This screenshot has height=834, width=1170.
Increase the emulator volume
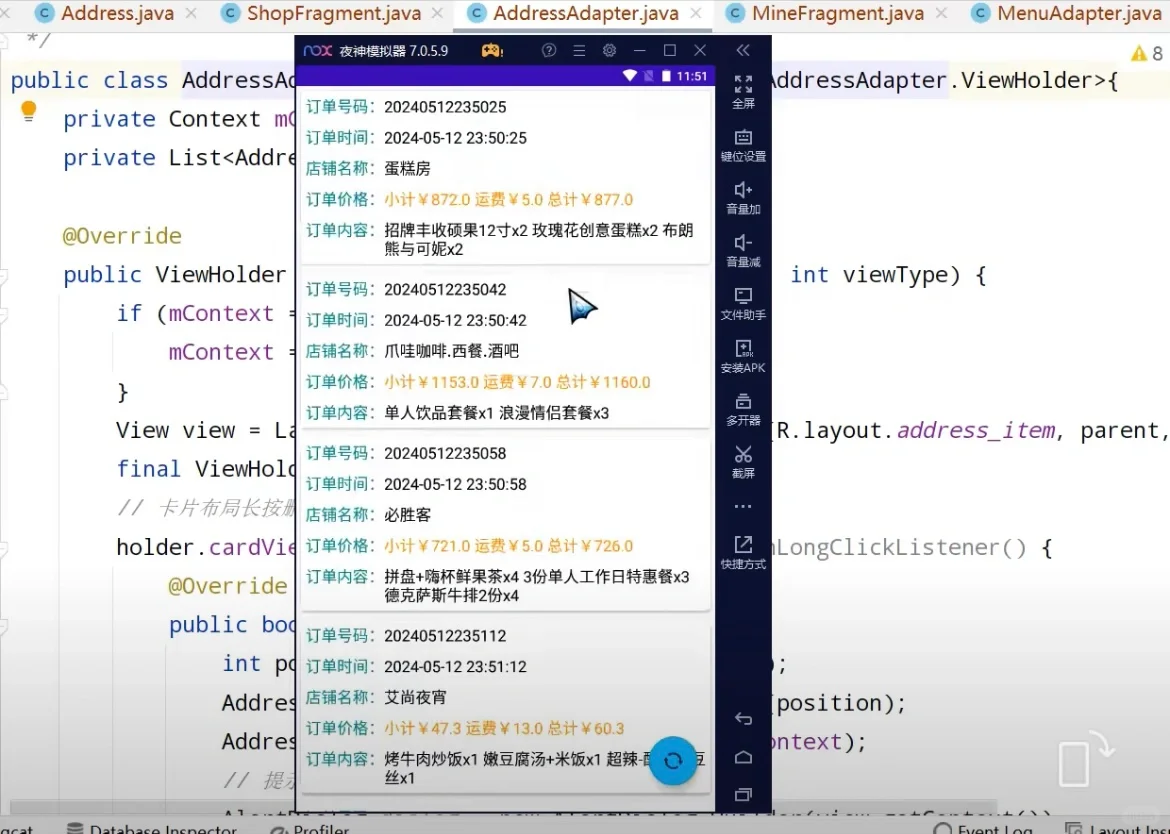click(x=743, y=197)
